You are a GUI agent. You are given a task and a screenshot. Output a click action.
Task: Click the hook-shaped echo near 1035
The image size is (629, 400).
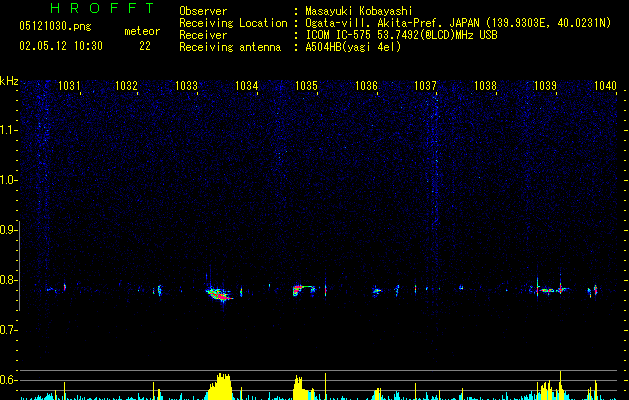coord(304,290)
